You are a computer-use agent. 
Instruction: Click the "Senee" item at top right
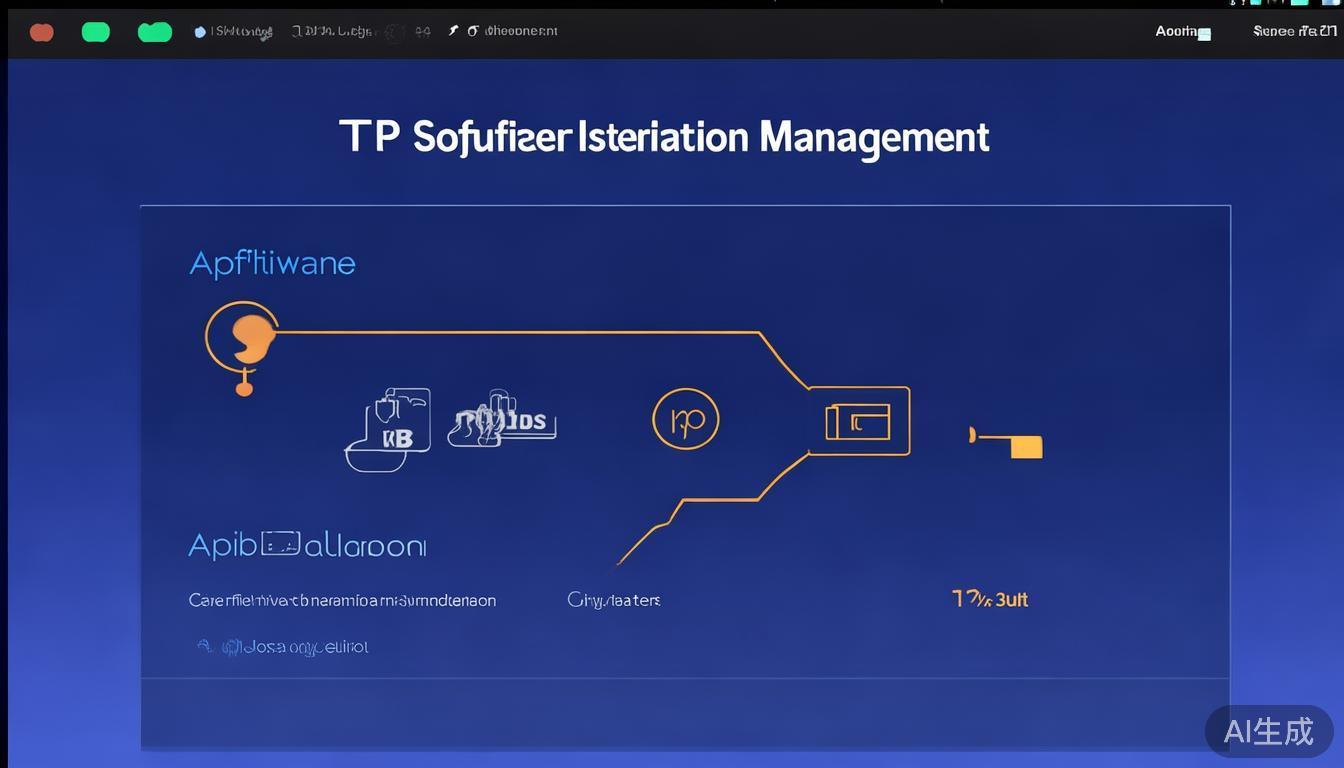point(1294,32)
